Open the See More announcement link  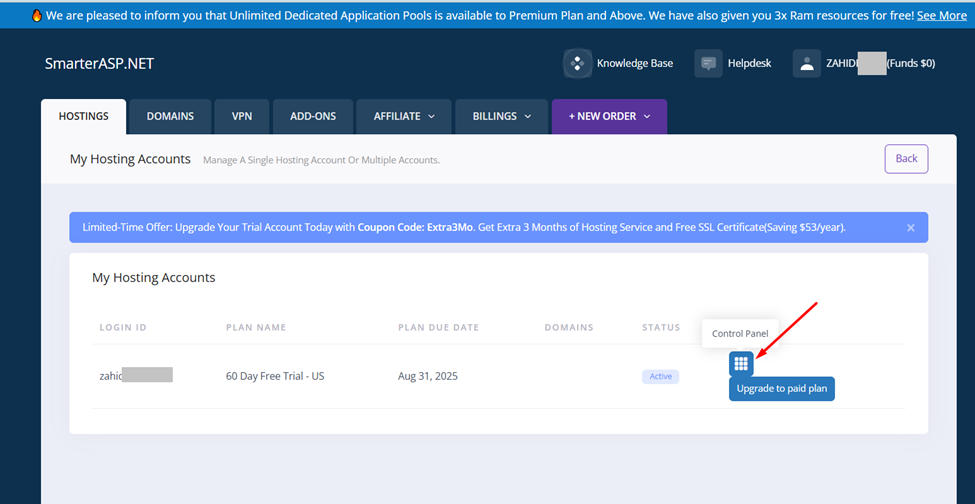pos(941,15)
